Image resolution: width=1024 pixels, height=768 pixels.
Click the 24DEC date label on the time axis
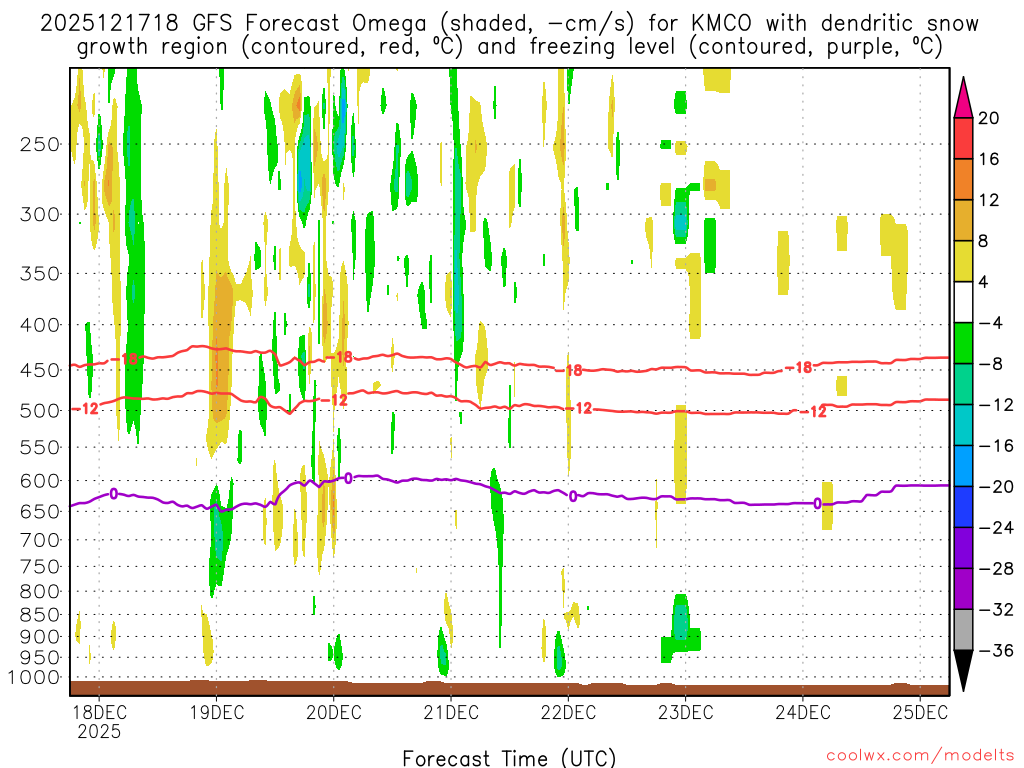click(x=803, y=712)
